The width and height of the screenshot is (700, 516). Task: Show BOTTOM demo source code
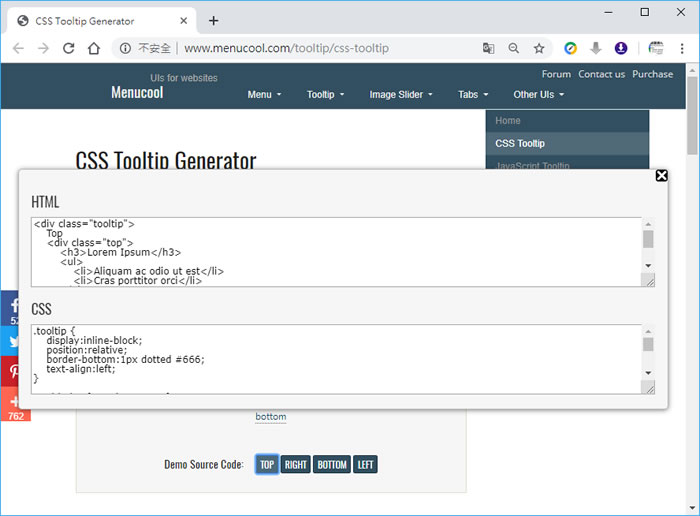332,465
